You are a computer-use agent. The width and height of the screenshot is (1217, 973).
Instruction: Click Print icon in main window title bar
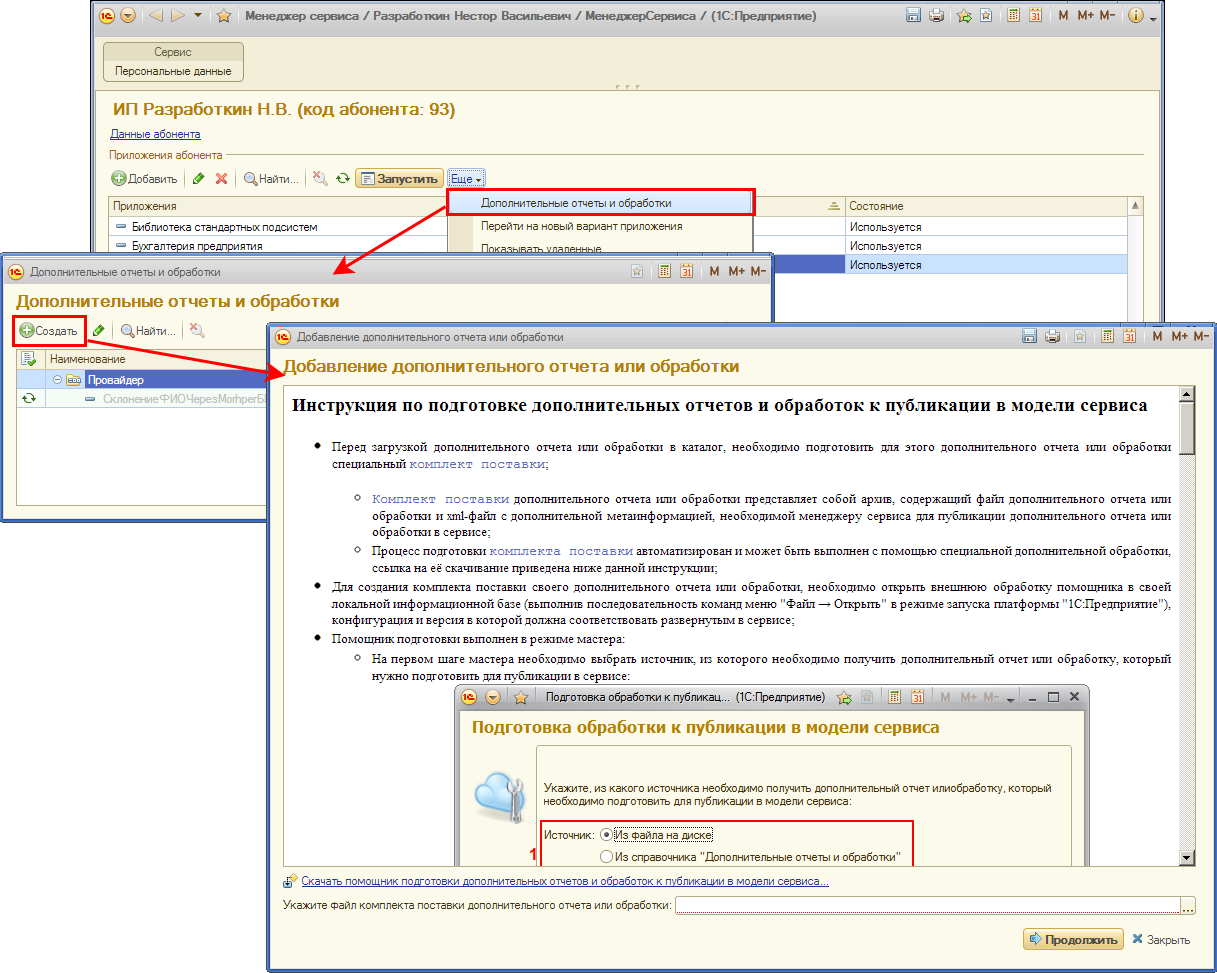pyautogui.click(x=936, y=16)
